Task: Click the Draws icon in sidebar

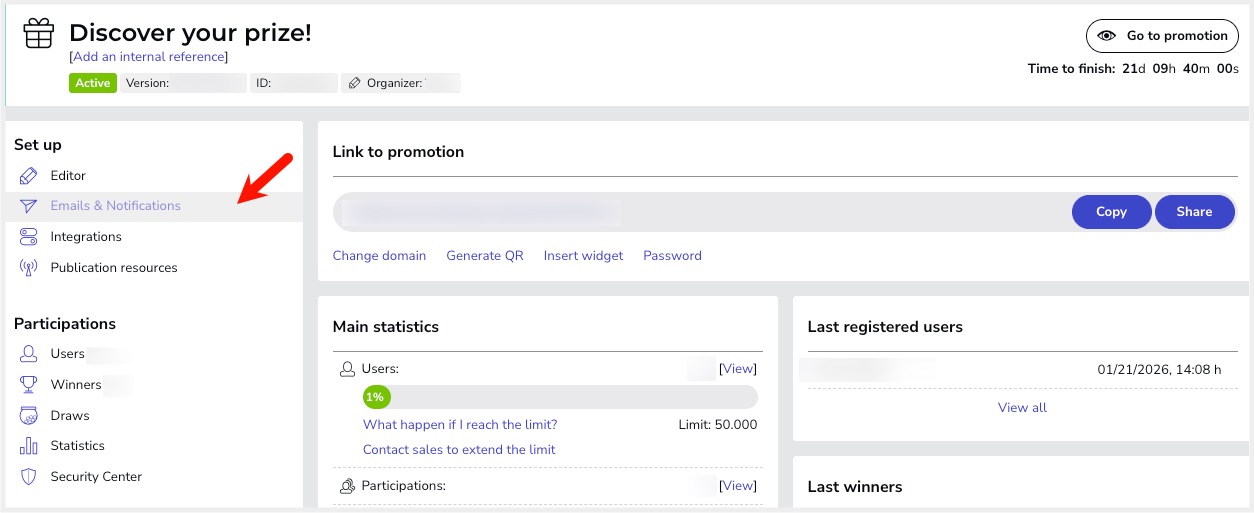Action: click(x=29, y=416)
